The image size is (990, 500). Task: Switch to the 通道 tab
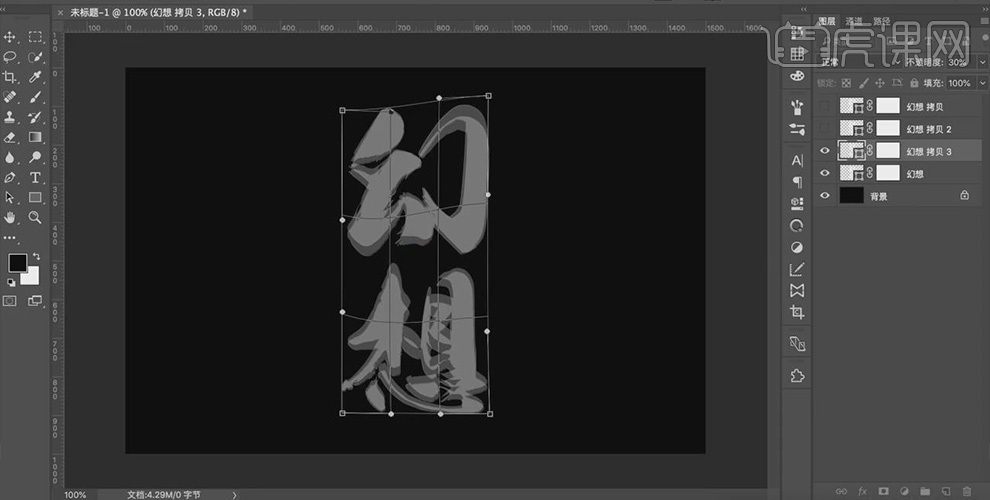click(854, 21)
